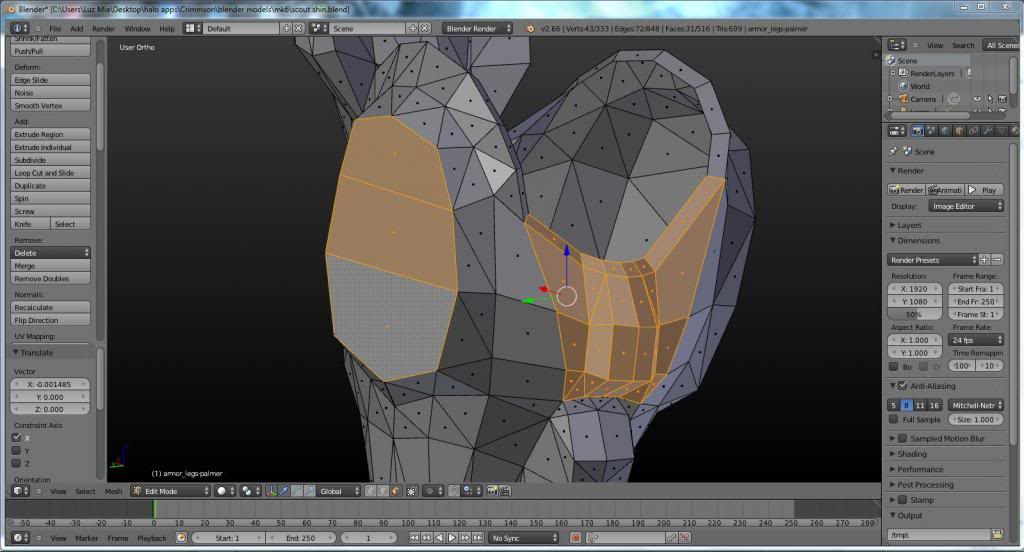This screenshot has width=1024, height=552.
Task: Click the proportional editing icon
Action: [x=432, y=491]
